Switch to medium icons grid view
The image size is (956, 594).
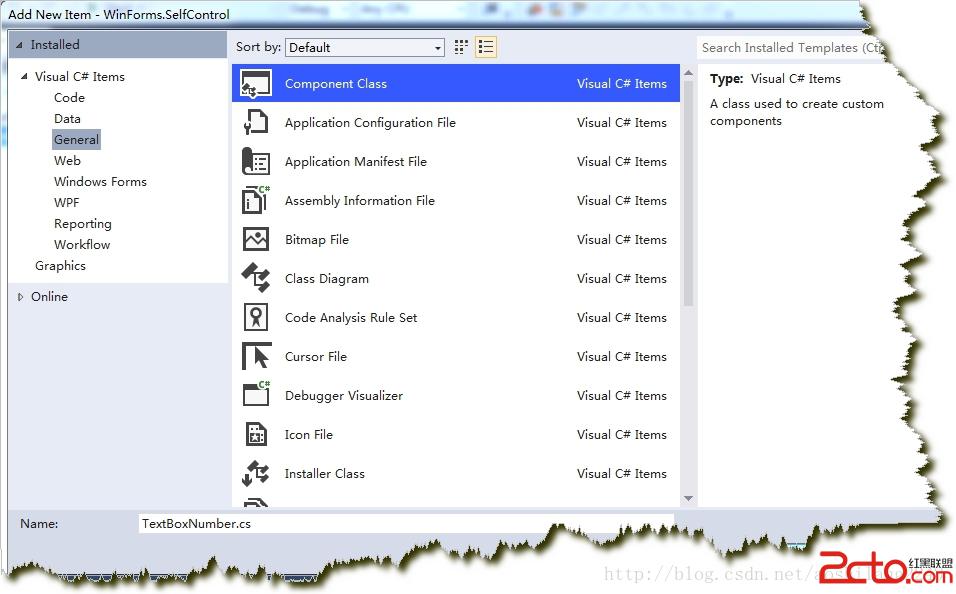[461, 47]
